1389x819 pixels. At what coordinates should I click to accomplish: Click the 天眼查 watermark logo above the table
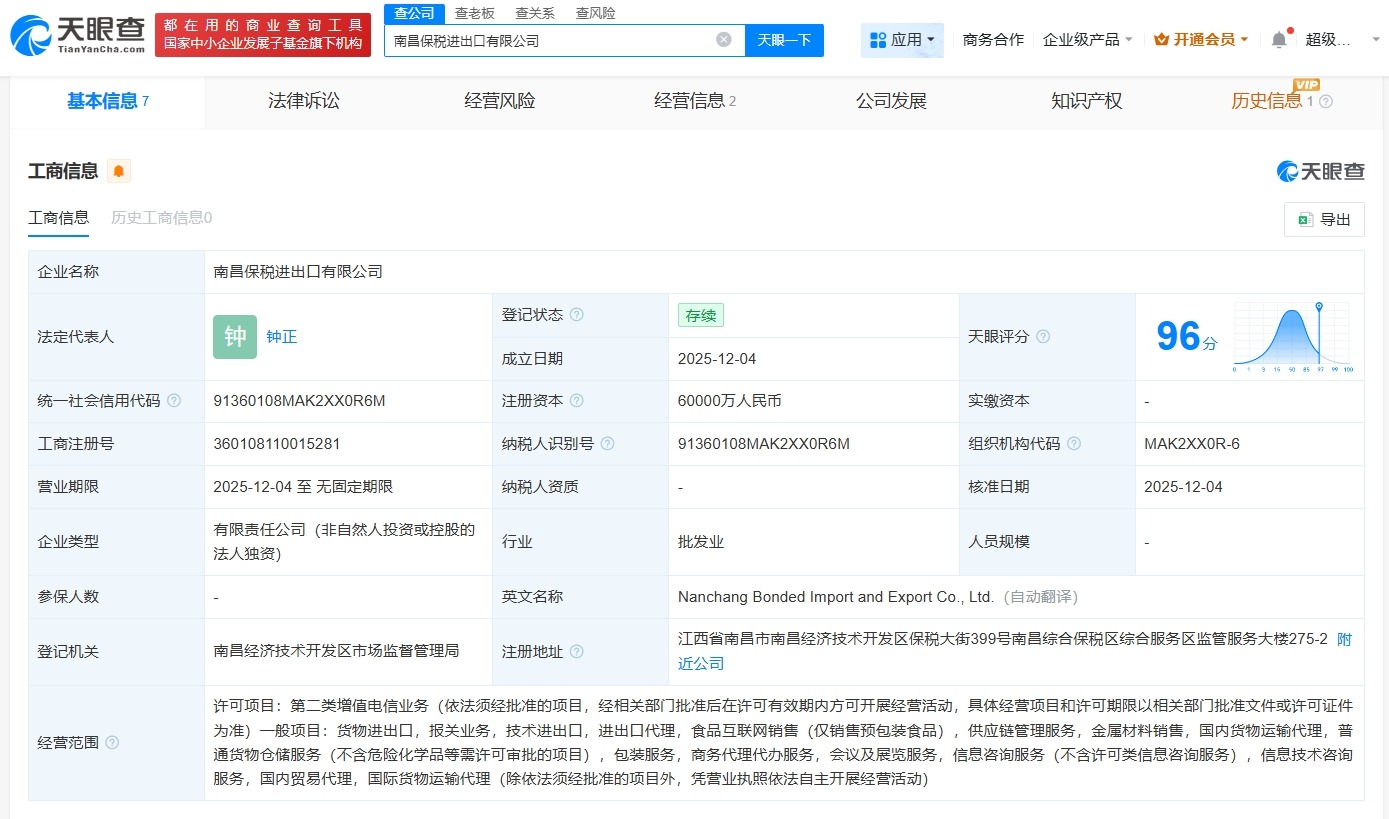coord(1321,170)
